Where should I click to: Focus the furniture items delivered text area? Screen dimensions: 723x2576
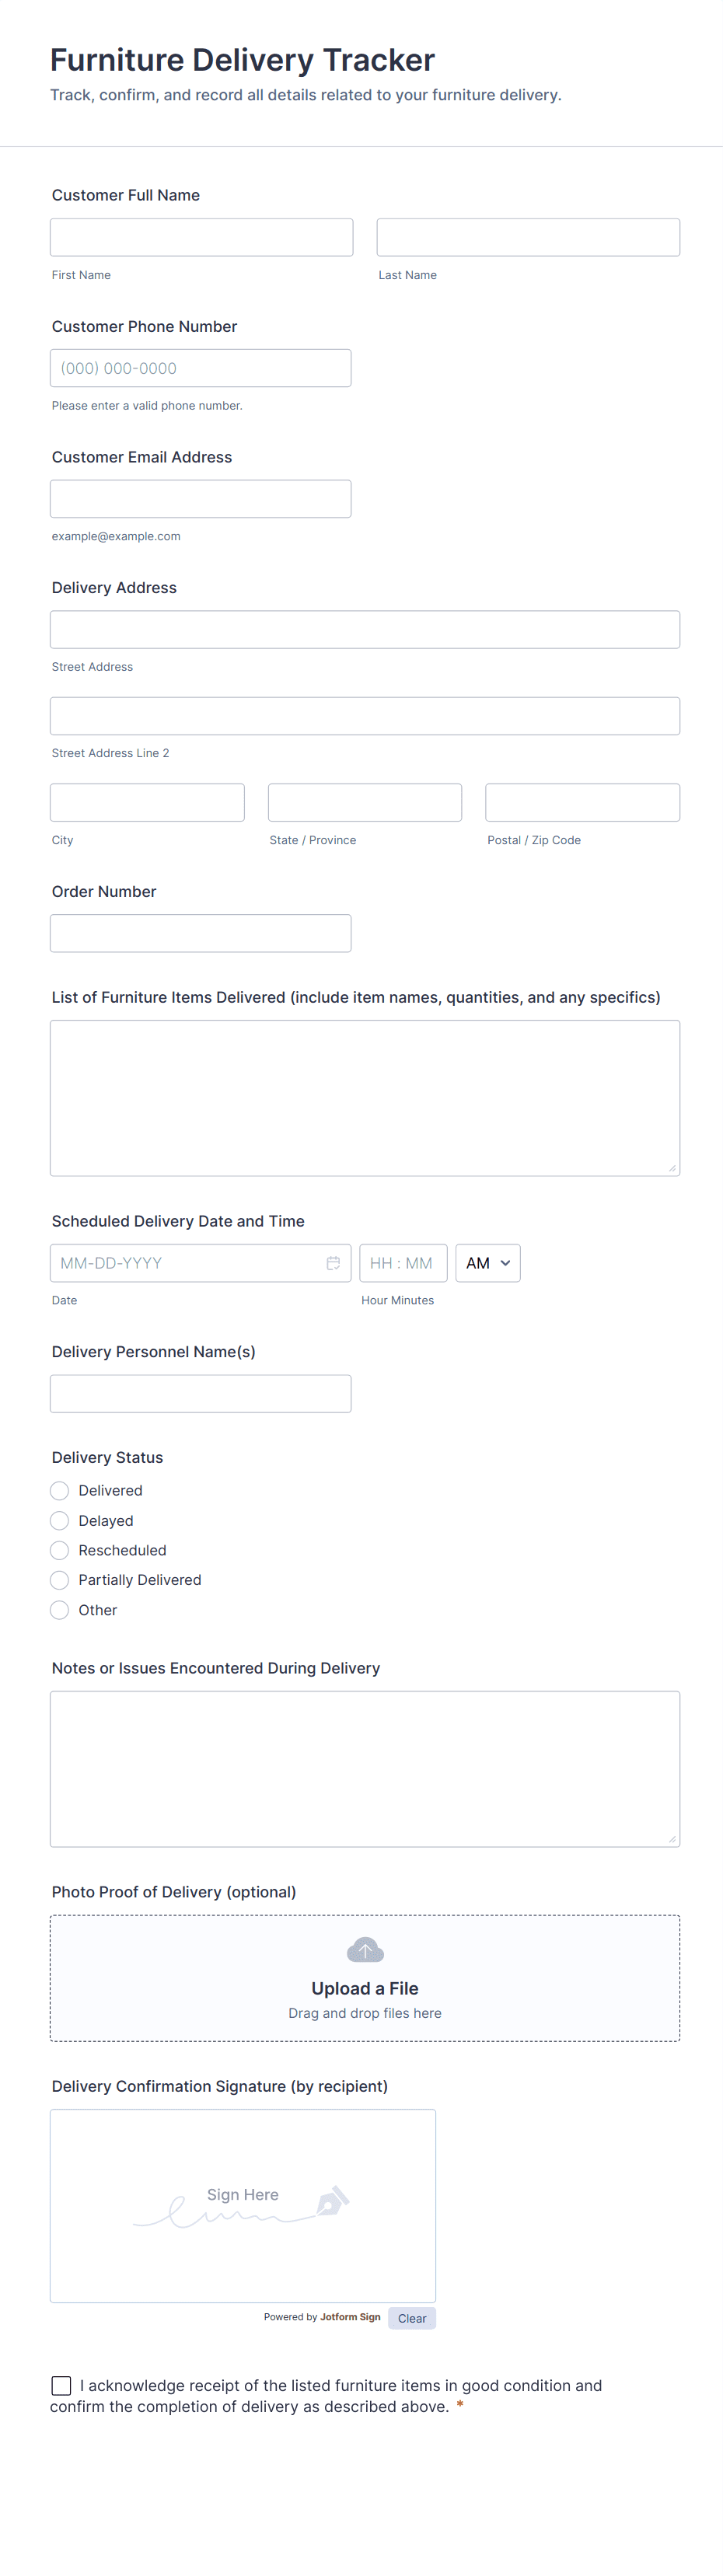[x=364, y=1097]
